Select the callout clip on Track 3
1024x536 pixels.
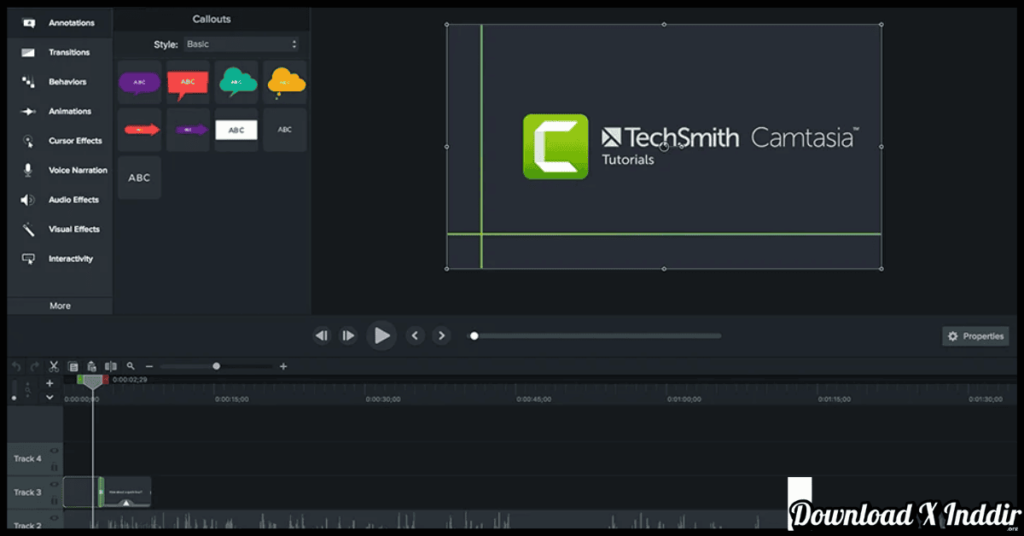[x=125, y=492]
